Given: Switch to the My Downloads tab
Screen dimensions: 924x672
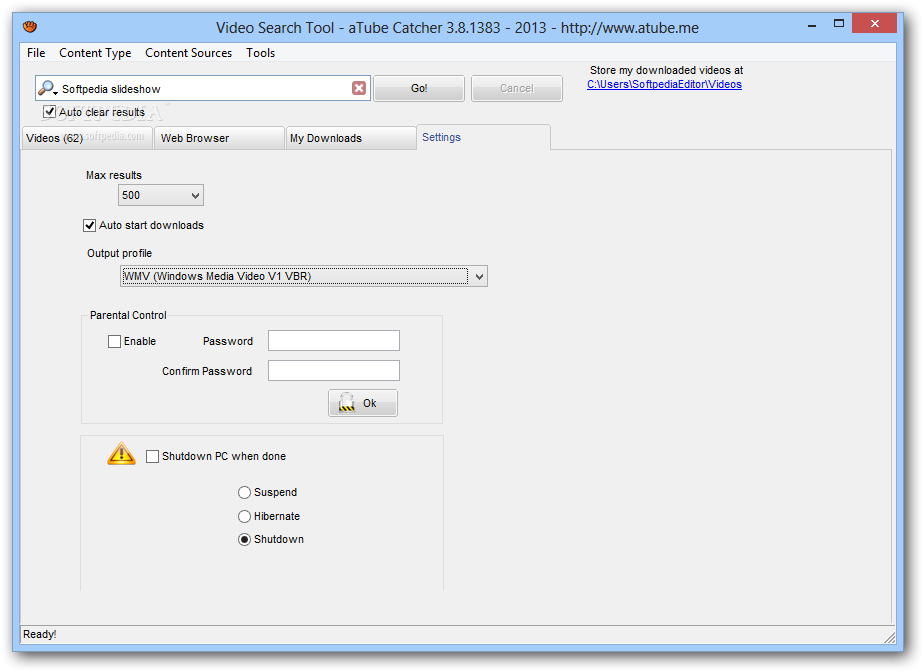Looking at the screenshot, I should 351,138.
